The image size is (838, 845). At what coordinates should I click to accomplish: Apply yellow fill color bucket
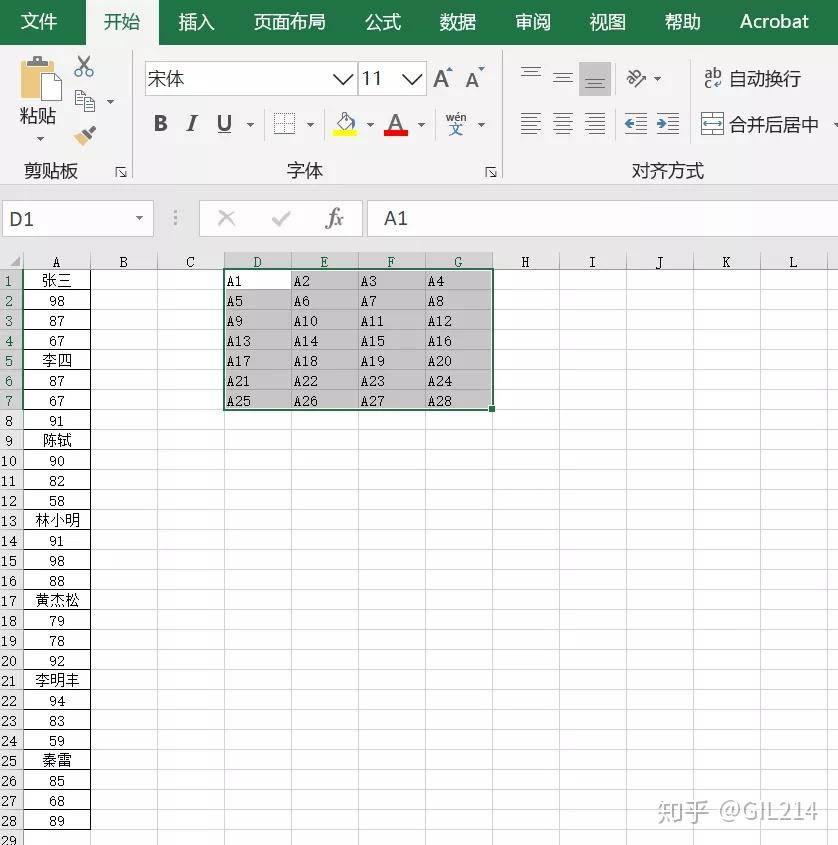pos(345,124)
